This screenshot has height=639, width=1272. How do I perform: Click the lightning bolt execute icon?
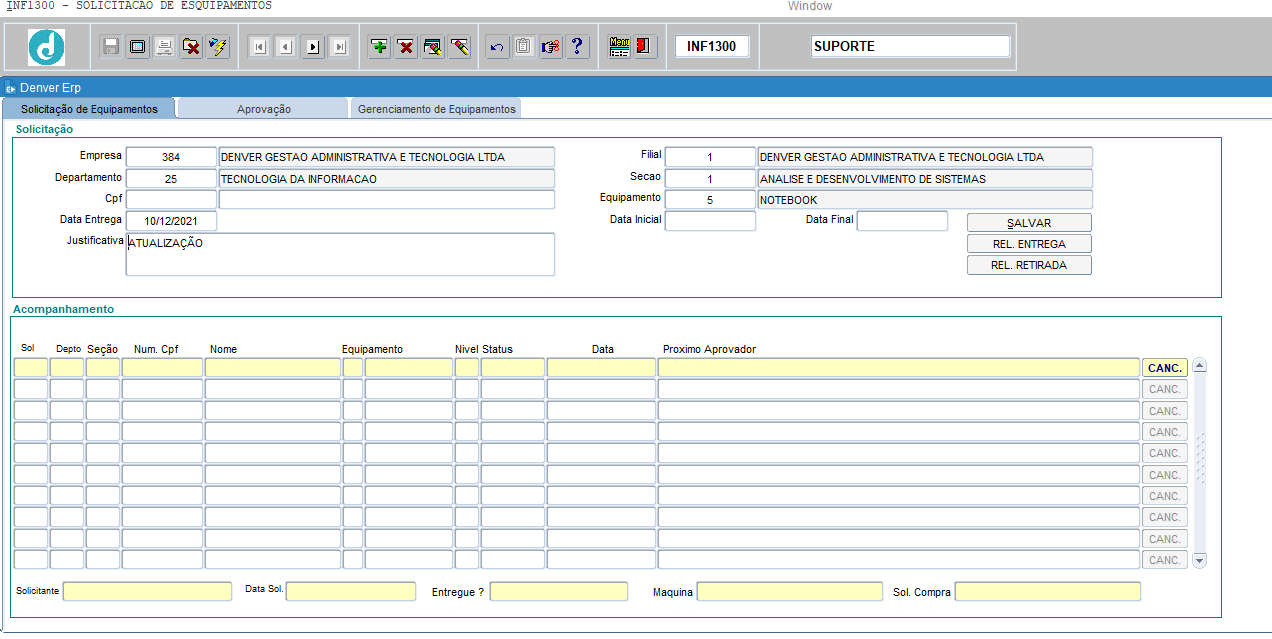point(219,46)
